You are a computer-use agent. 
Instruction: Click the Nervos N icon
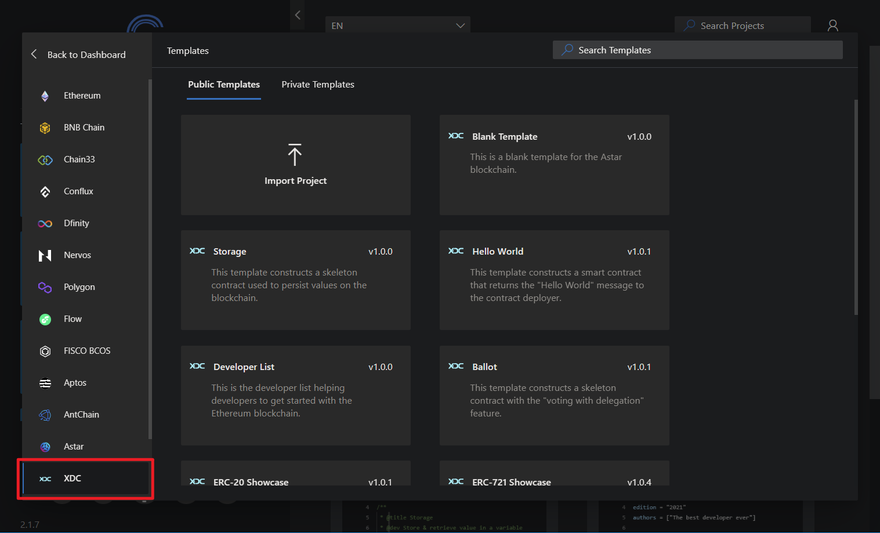point(45,255)
